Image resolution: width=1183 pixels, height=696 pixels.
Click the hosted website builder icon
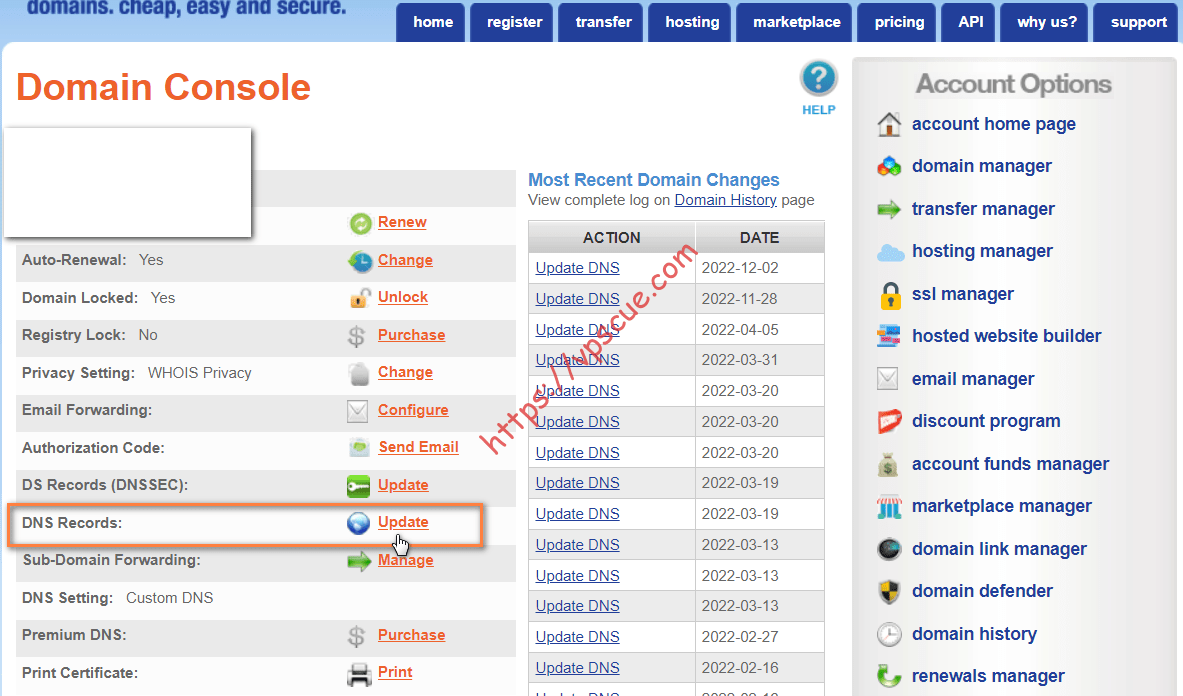click(x=889, y=336)
